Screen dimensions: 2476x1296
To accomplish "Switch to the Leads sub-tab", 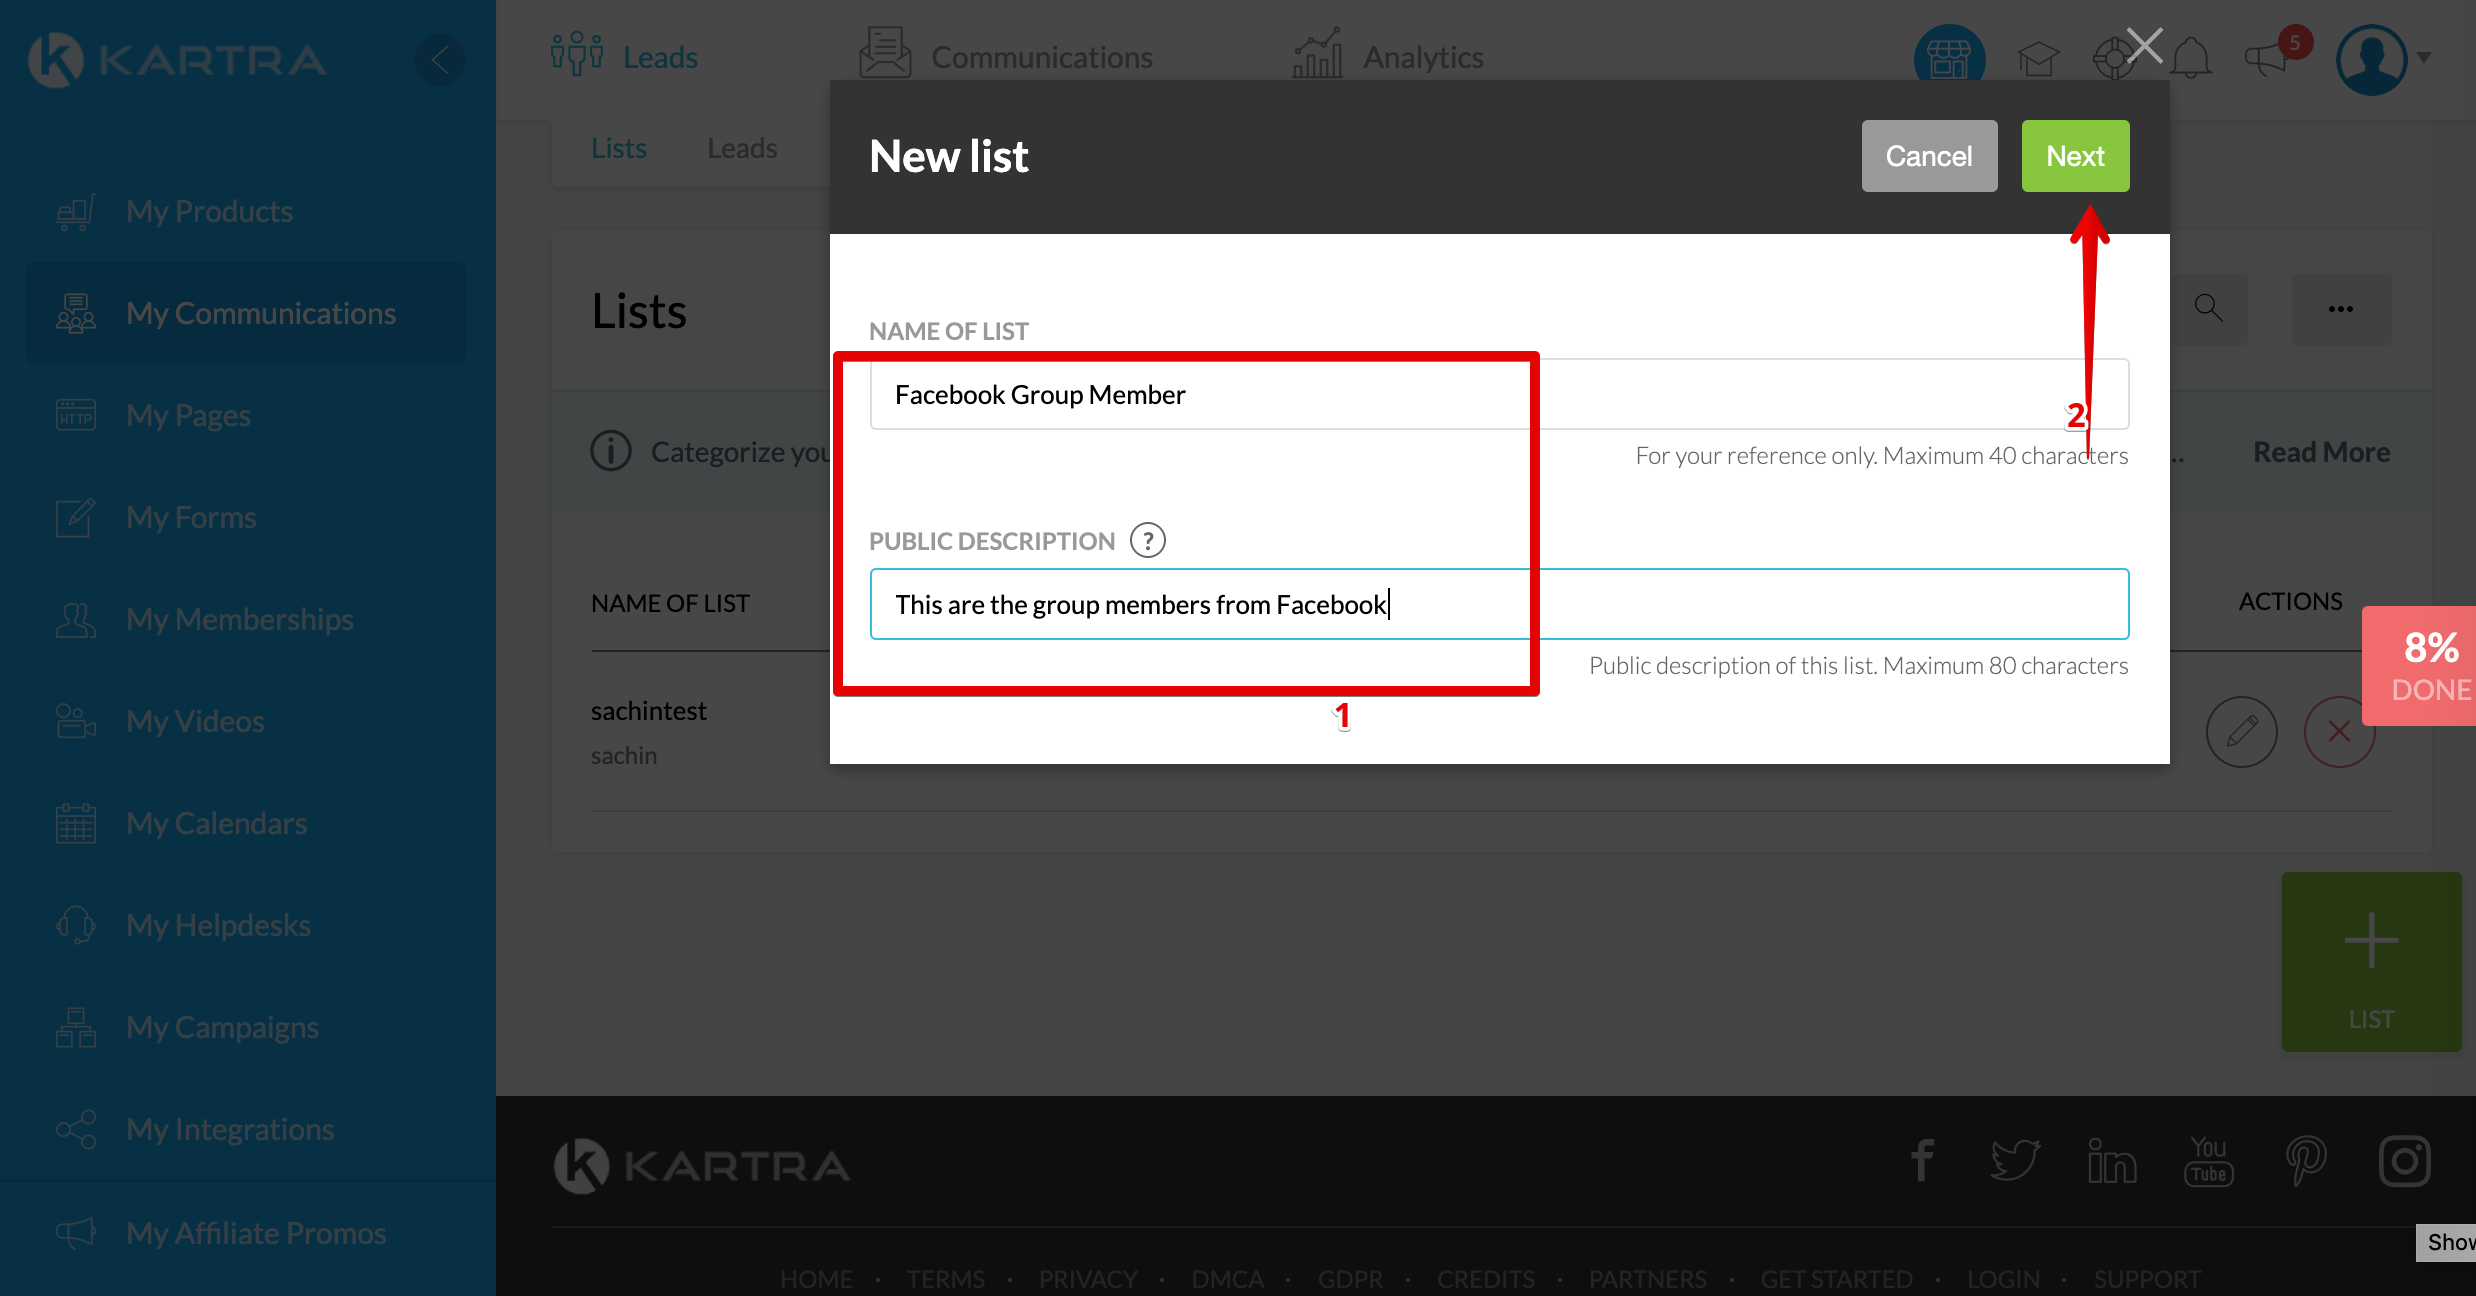I will 742,148.
